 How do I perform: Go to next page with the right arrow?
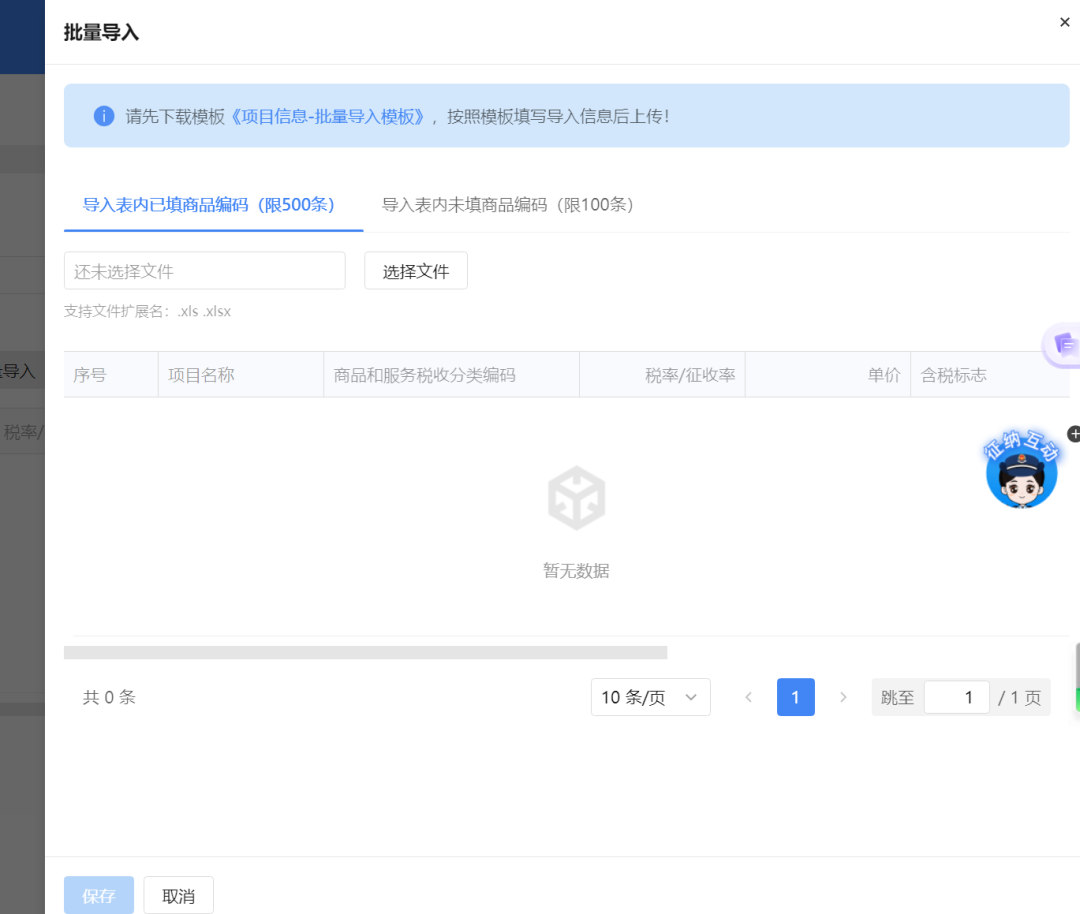point(843,697)
